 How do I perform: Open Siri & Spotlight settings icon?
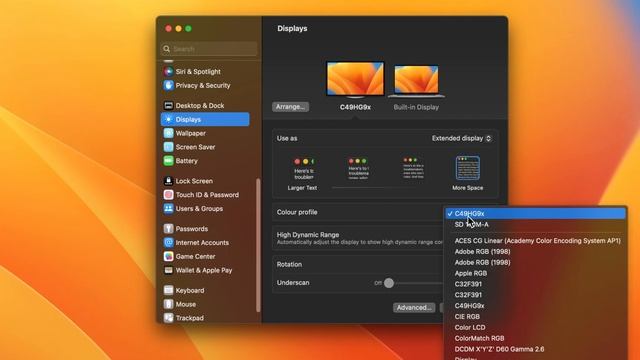(168, 71)
